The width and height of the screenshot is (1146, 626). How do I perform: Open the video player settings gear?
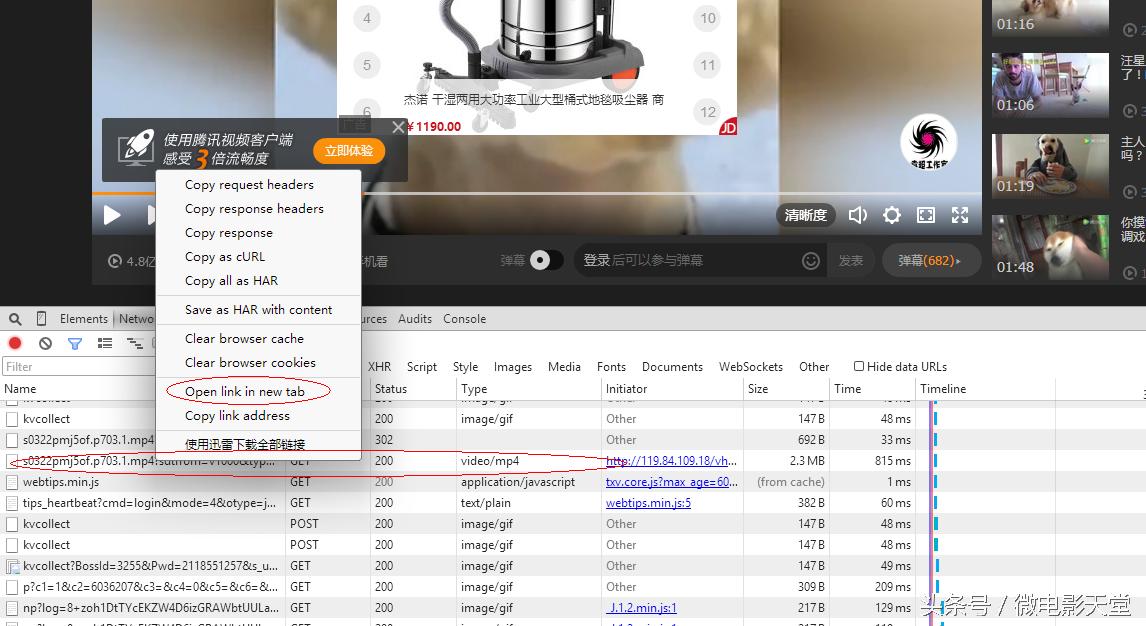[x=891, y=214]
